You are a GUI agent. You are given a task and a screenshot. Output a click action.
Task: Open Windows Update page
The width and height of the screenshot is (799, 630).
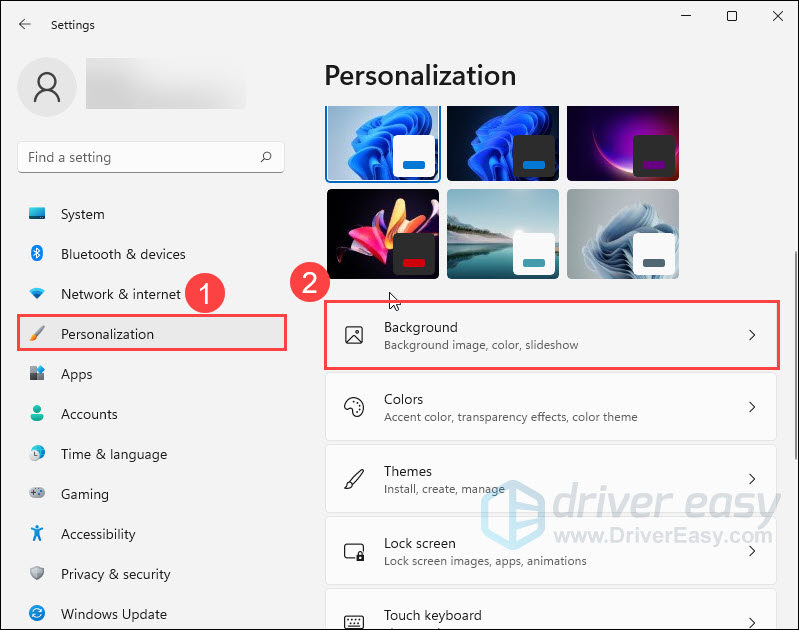coord(151,614)
